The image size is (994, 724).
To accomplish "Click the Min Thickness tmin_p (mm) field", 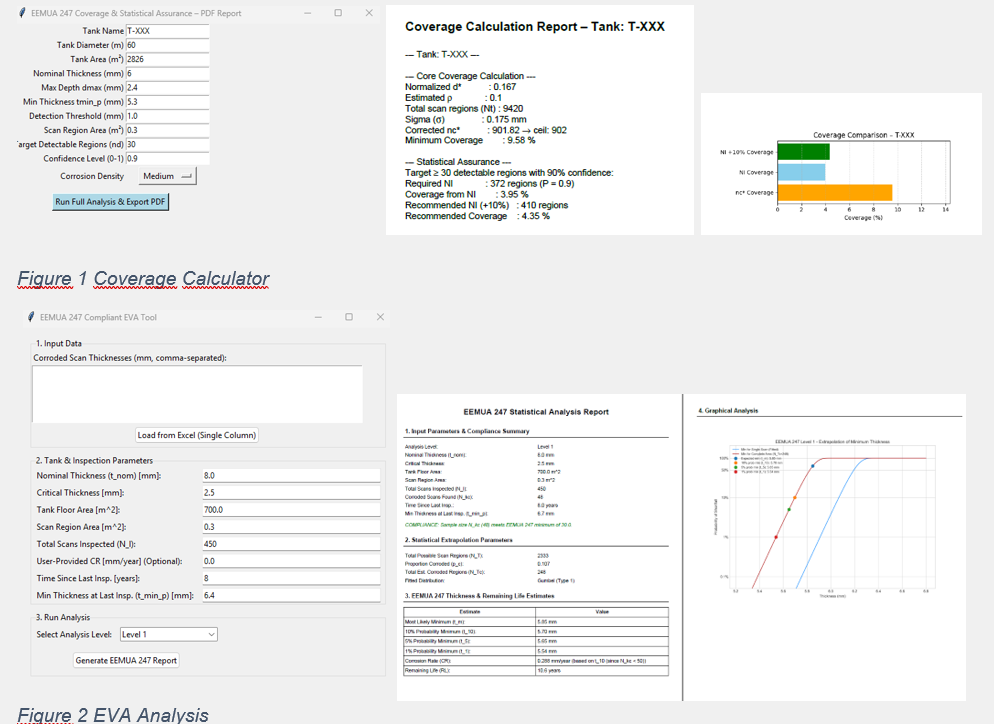I will [x=167, y=102].
